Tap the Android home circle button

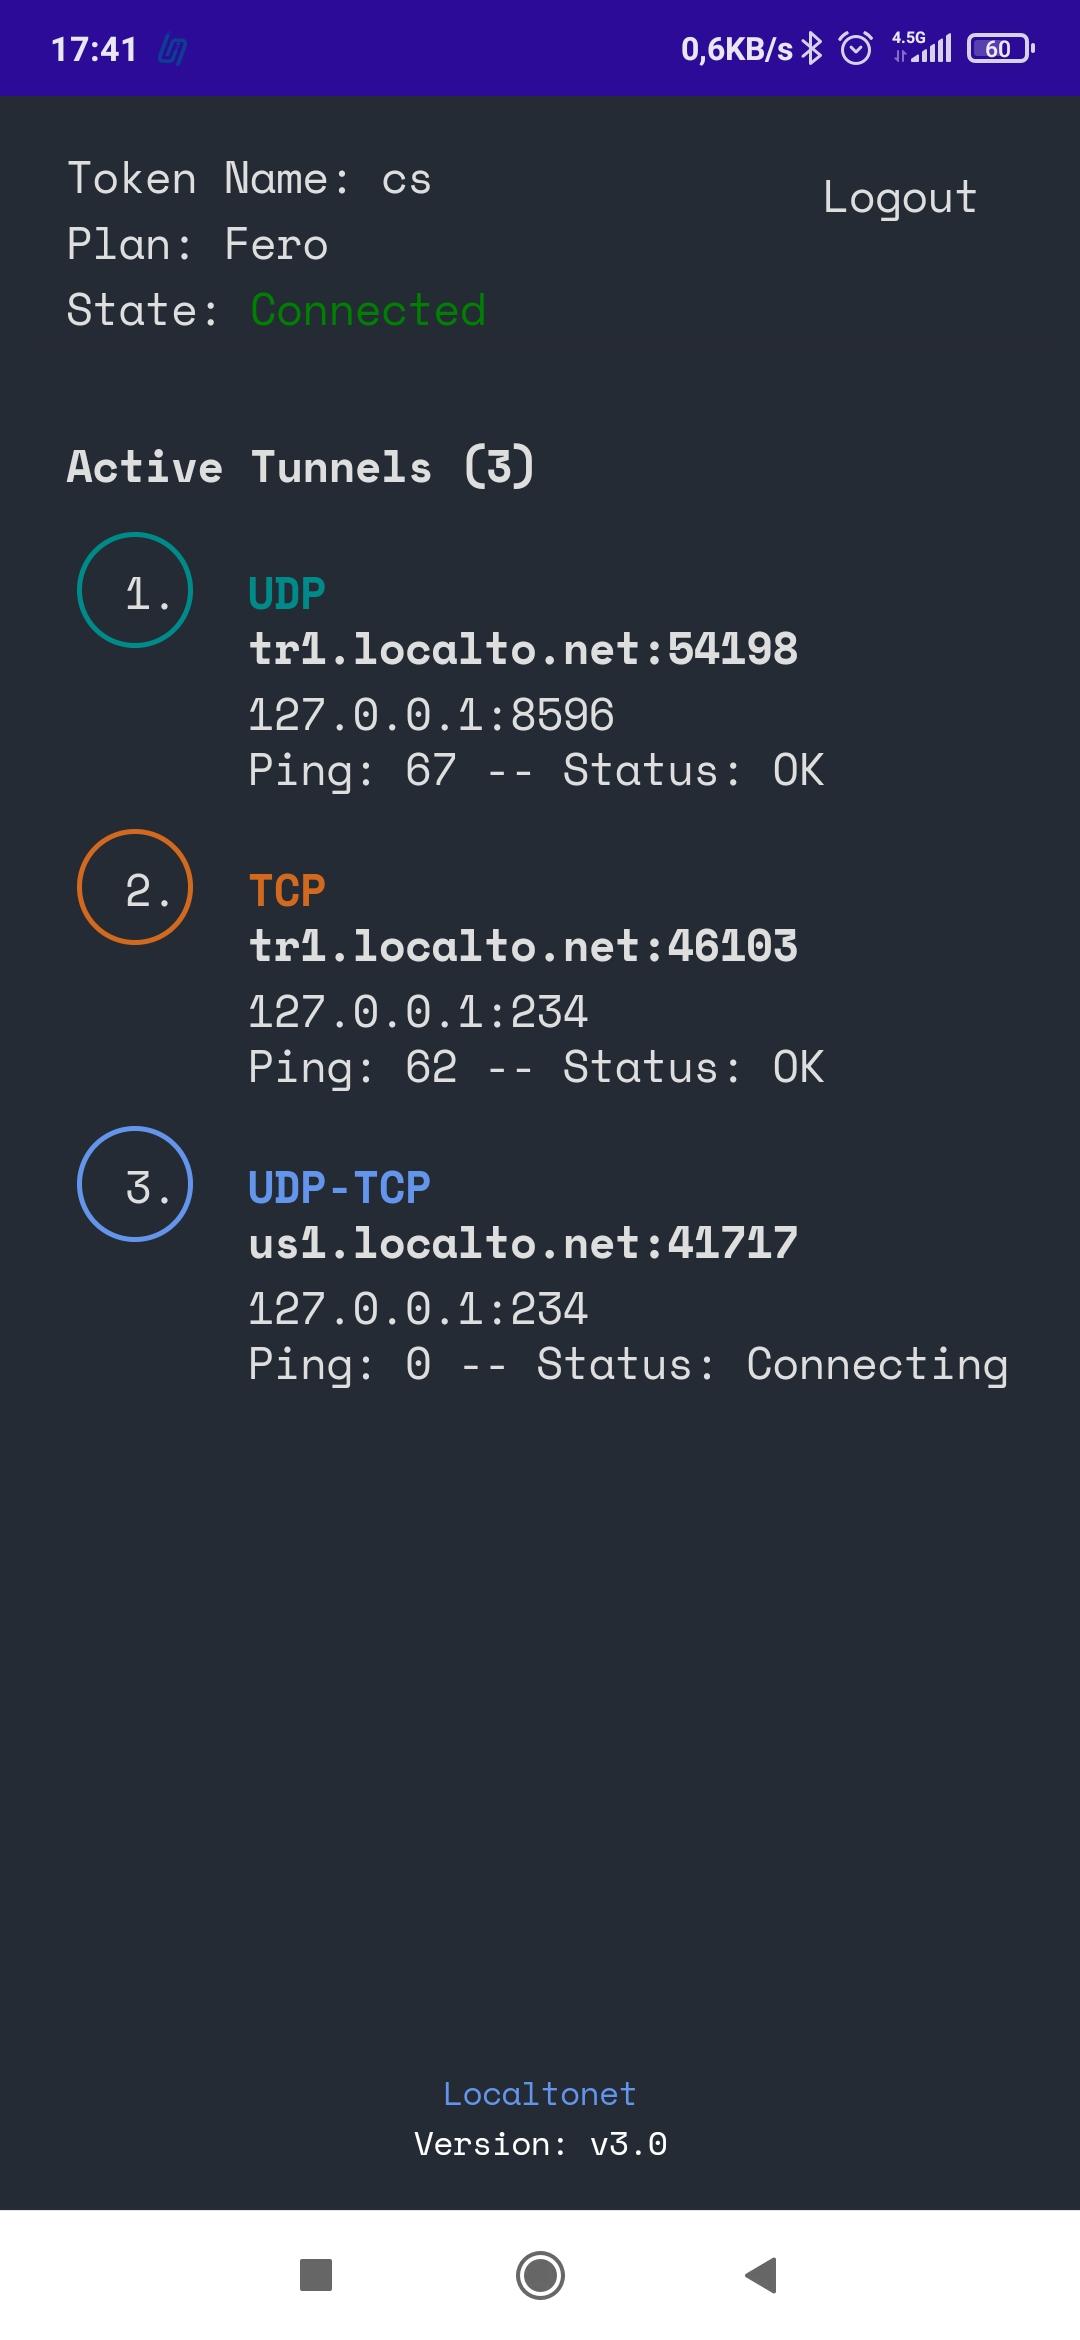(540, 2275)
